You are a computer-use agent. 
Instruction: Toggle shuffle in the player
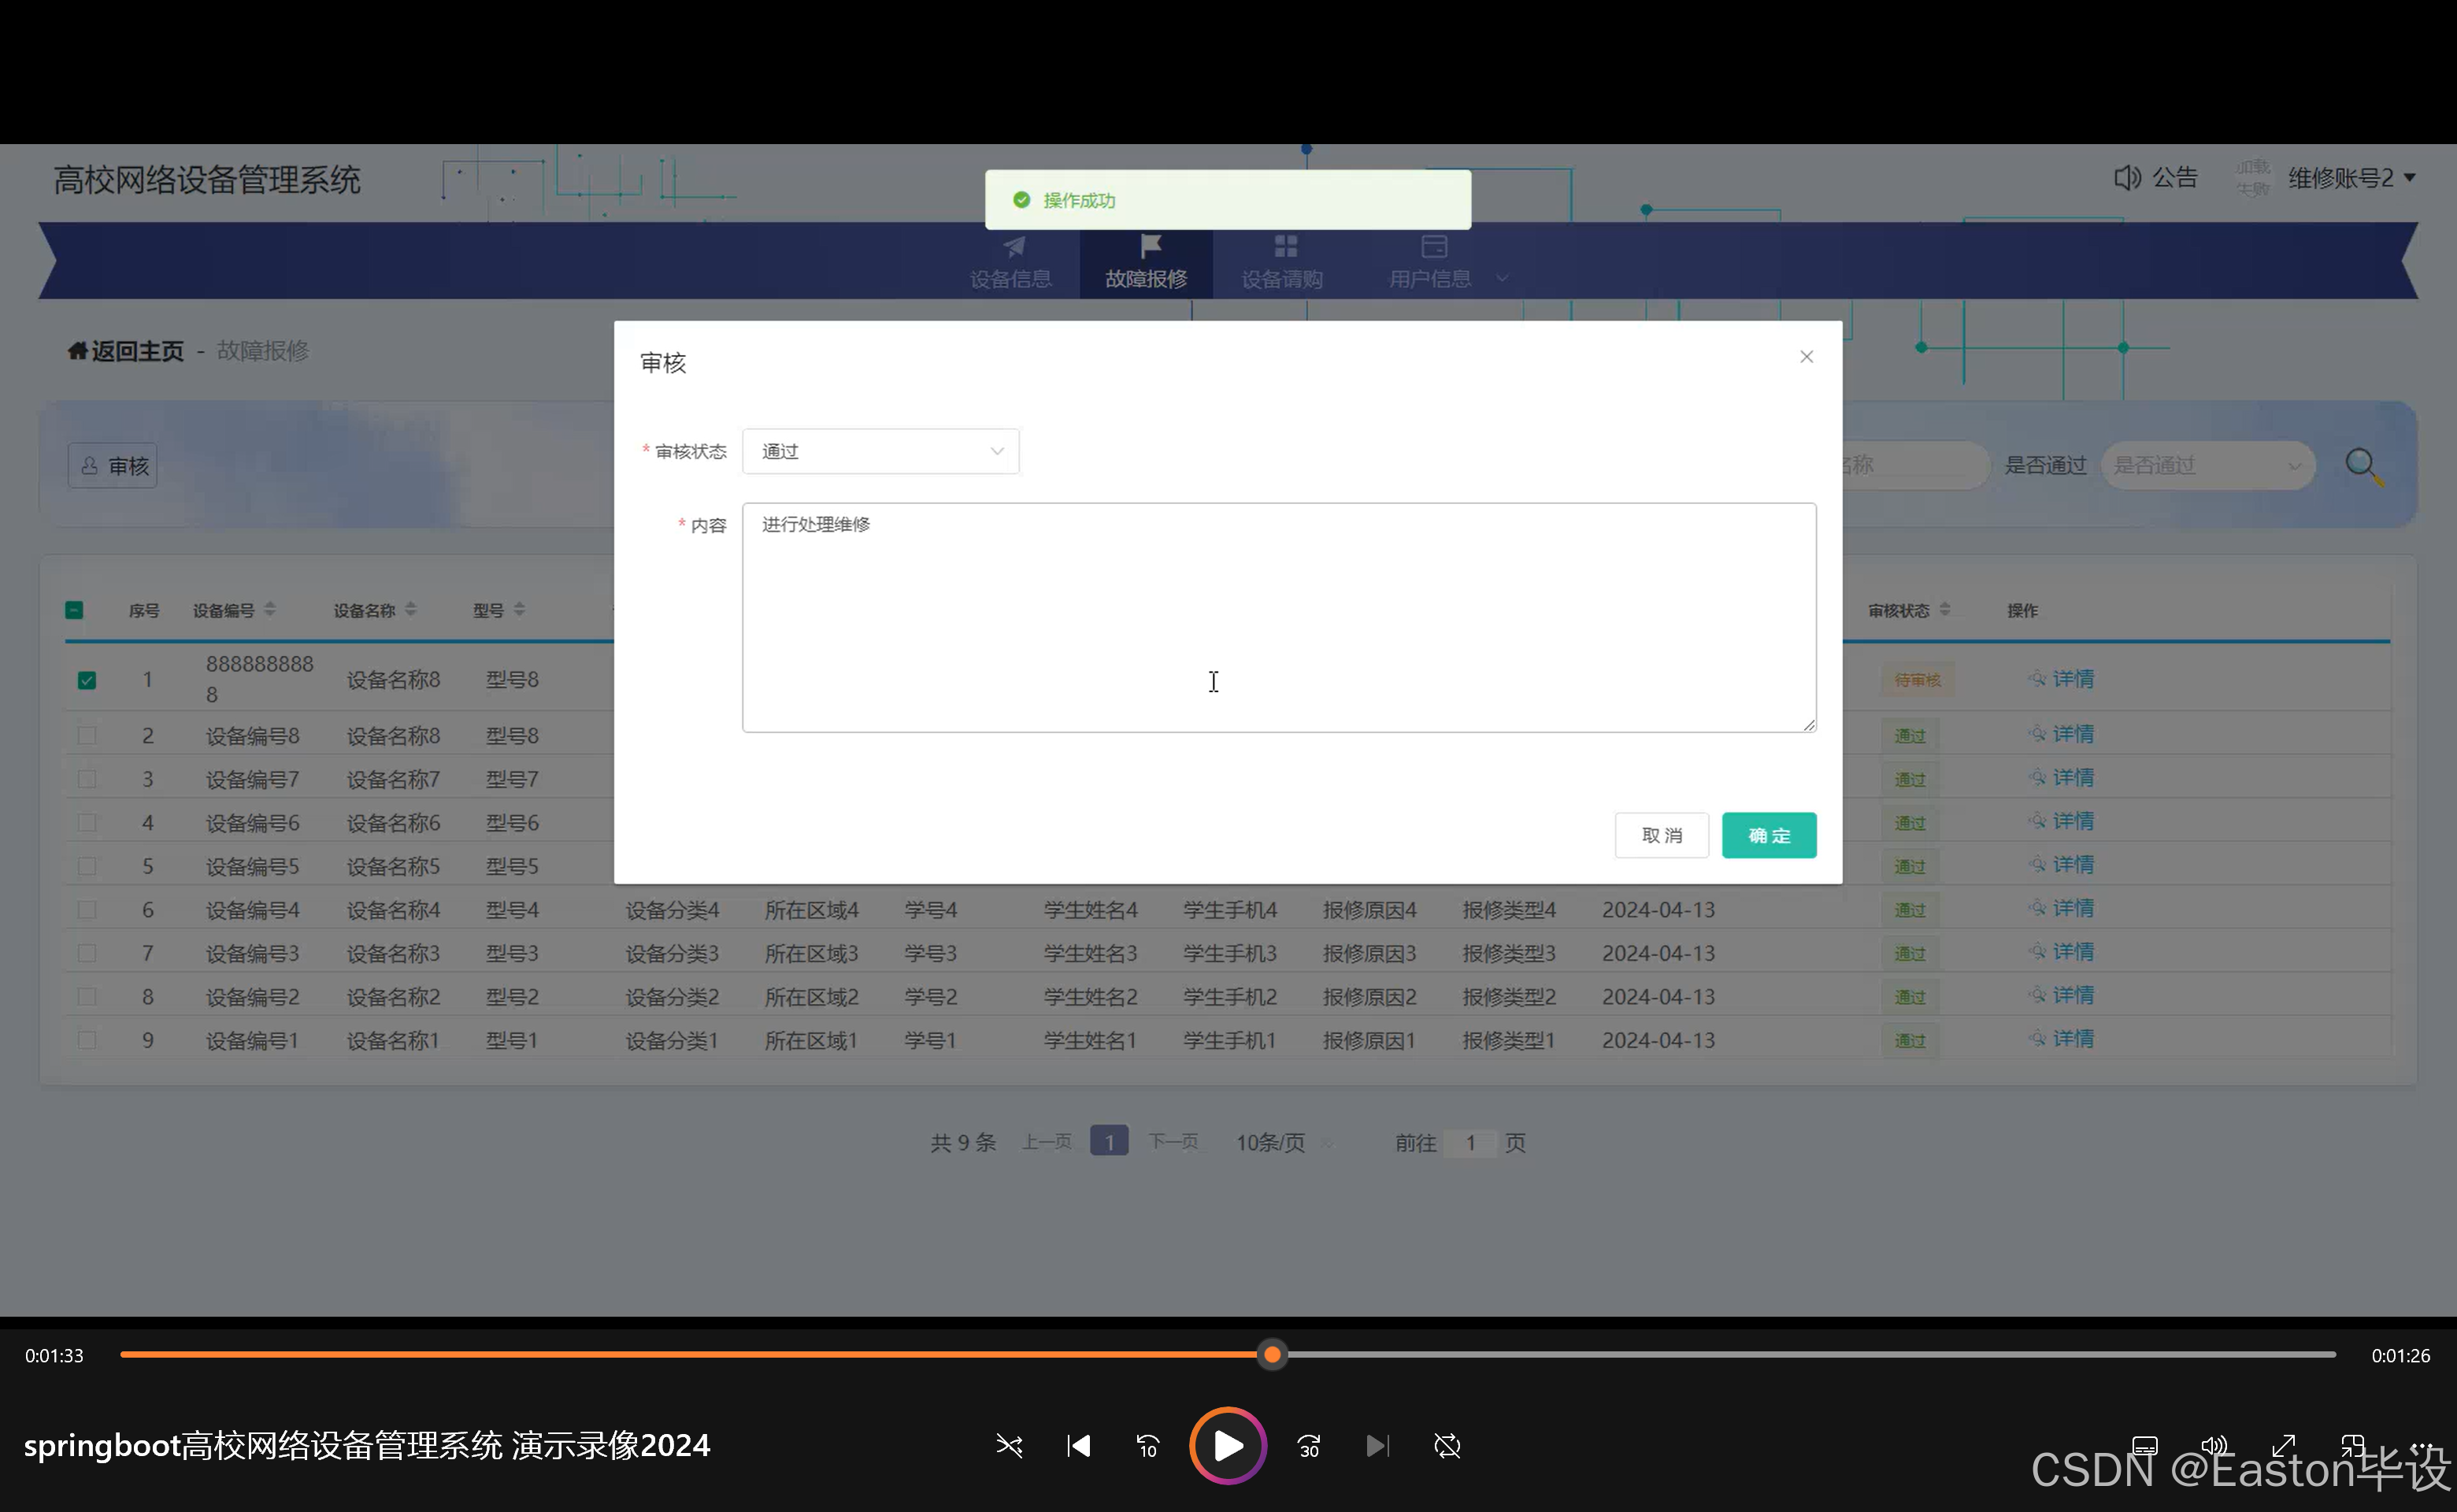pyautogui.click(x=1009, y=1446)
